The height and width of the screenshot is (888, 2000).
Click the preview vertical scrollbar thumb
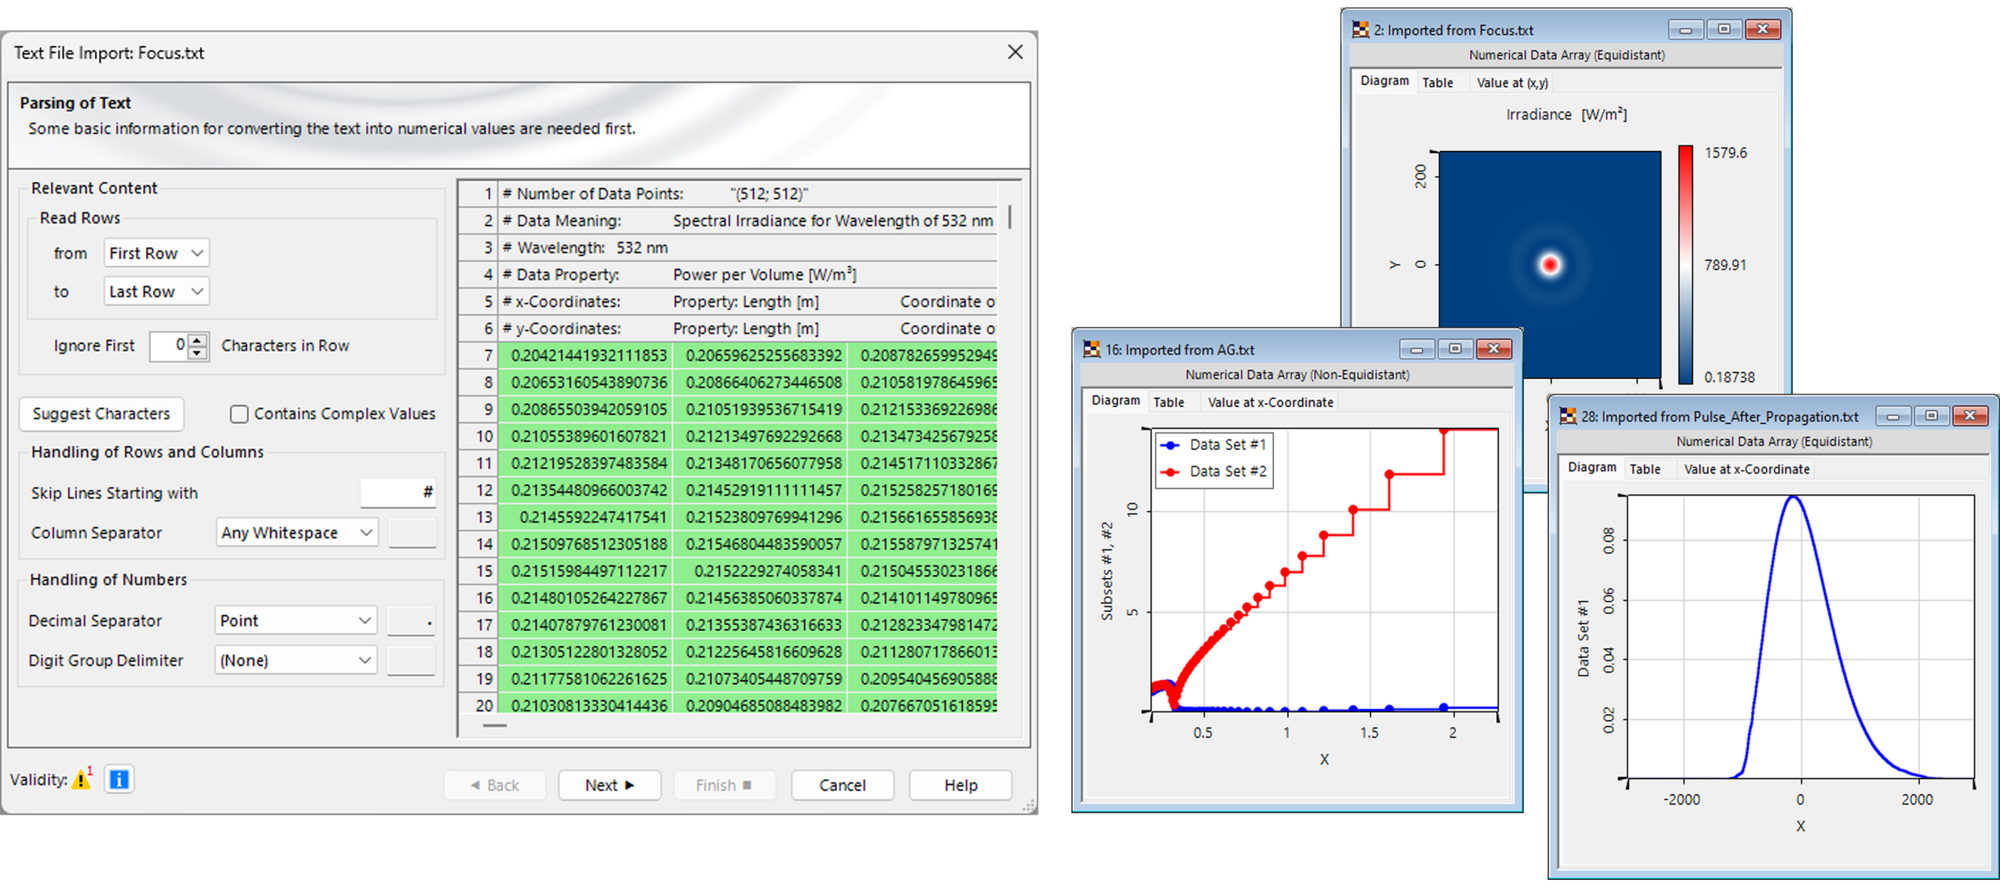click(x=1009, y=217)
